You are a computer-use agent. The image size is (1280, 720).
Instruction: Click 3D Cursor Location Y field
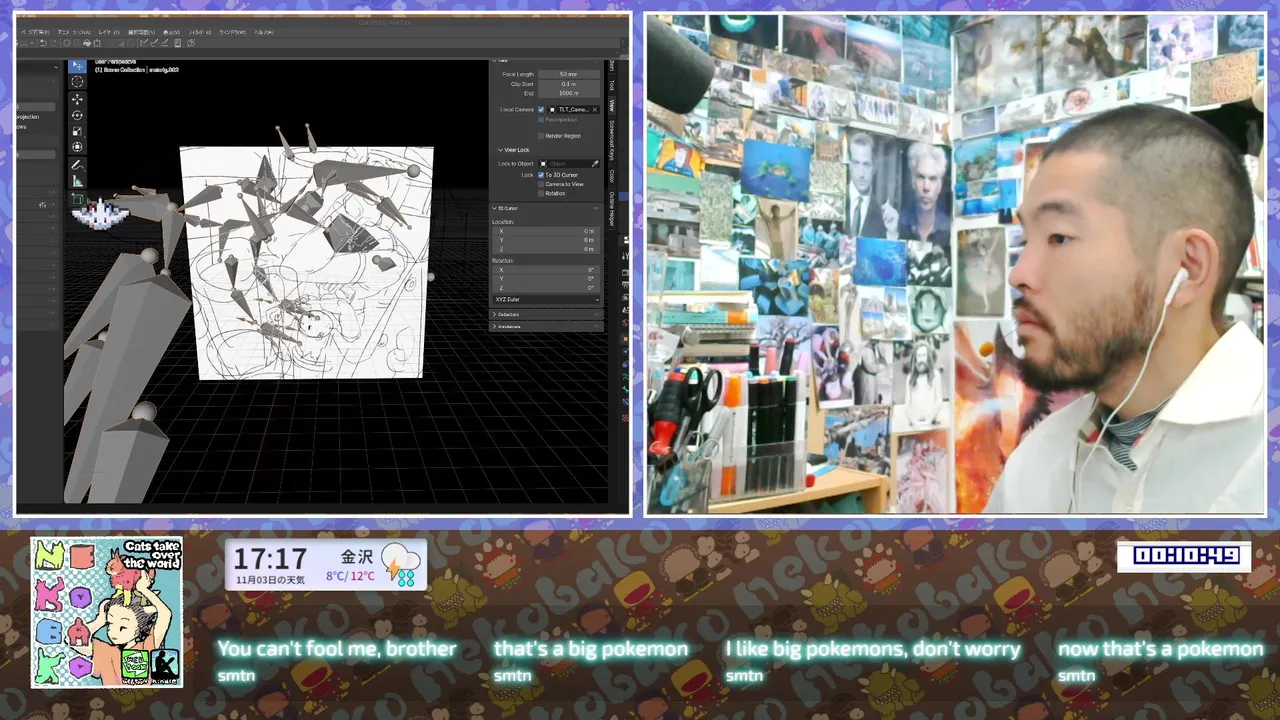pyautogui.click(x=546, y=240)
